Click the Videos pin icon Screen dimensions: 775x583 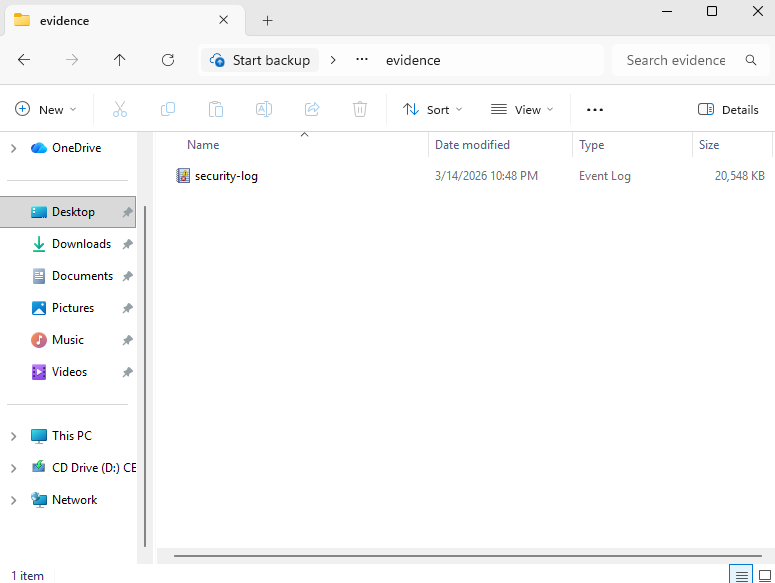128,372
